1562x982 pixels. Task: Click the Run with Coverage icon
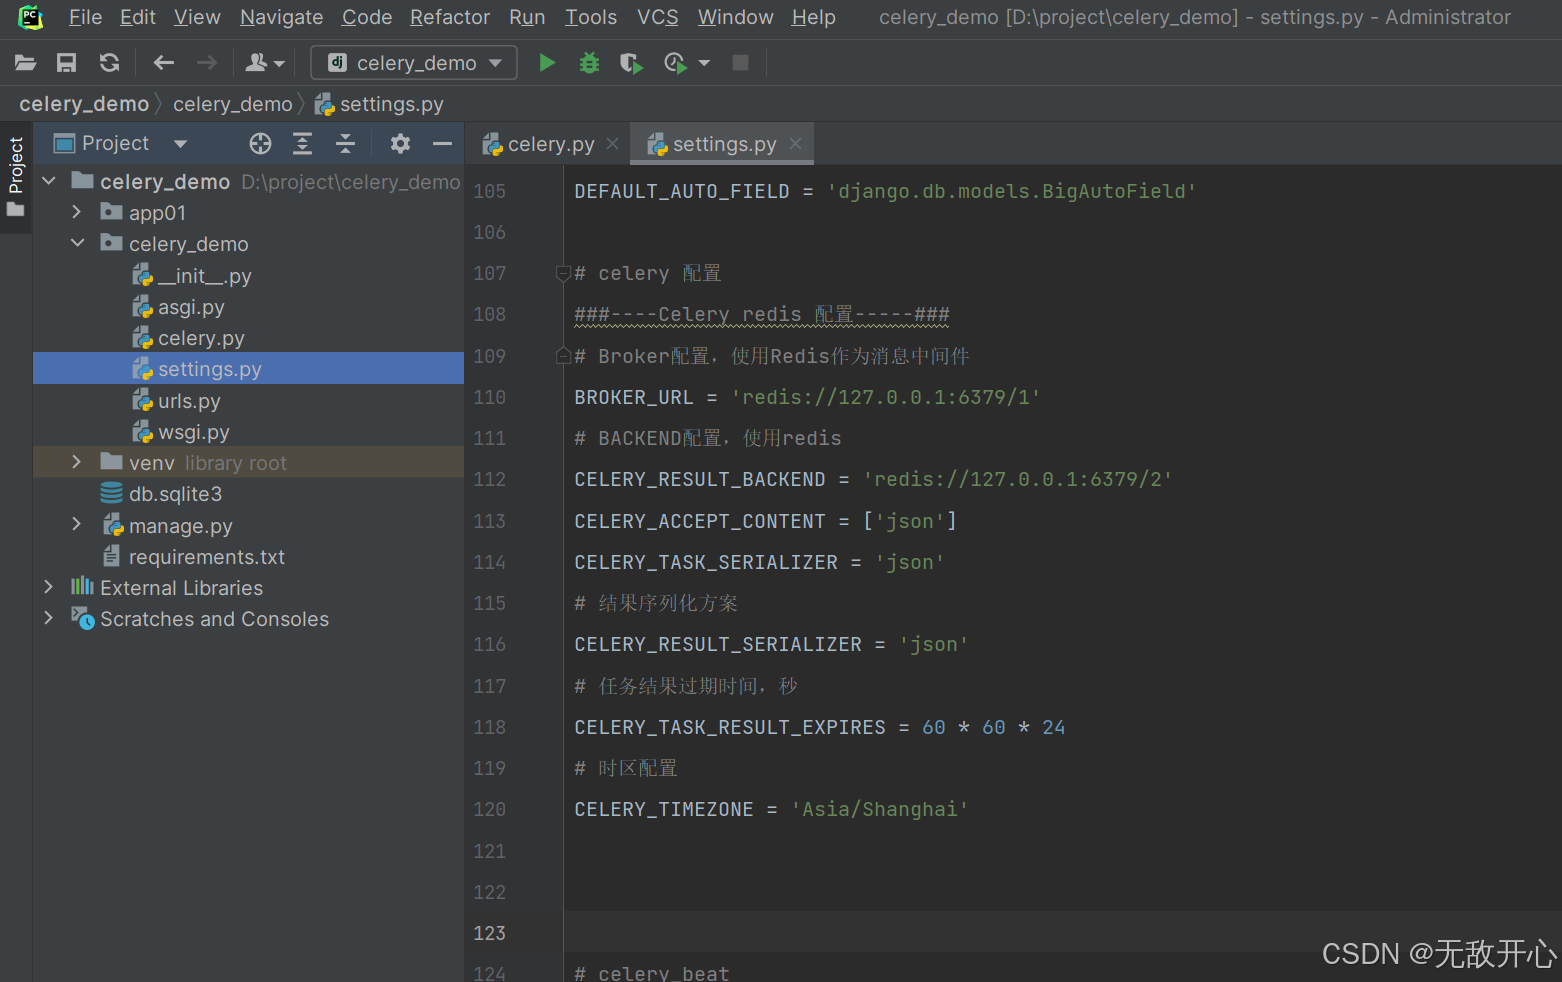[x=631, y=63]
